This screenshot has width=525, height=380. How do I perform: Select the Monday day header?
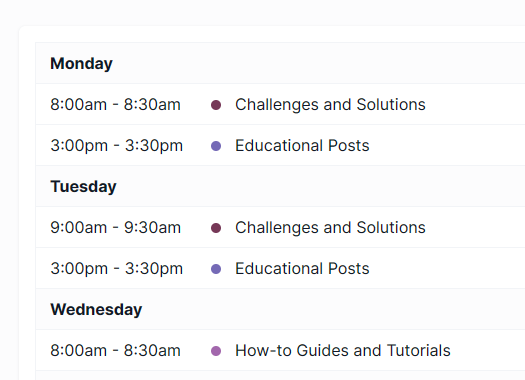click(81, 64)
